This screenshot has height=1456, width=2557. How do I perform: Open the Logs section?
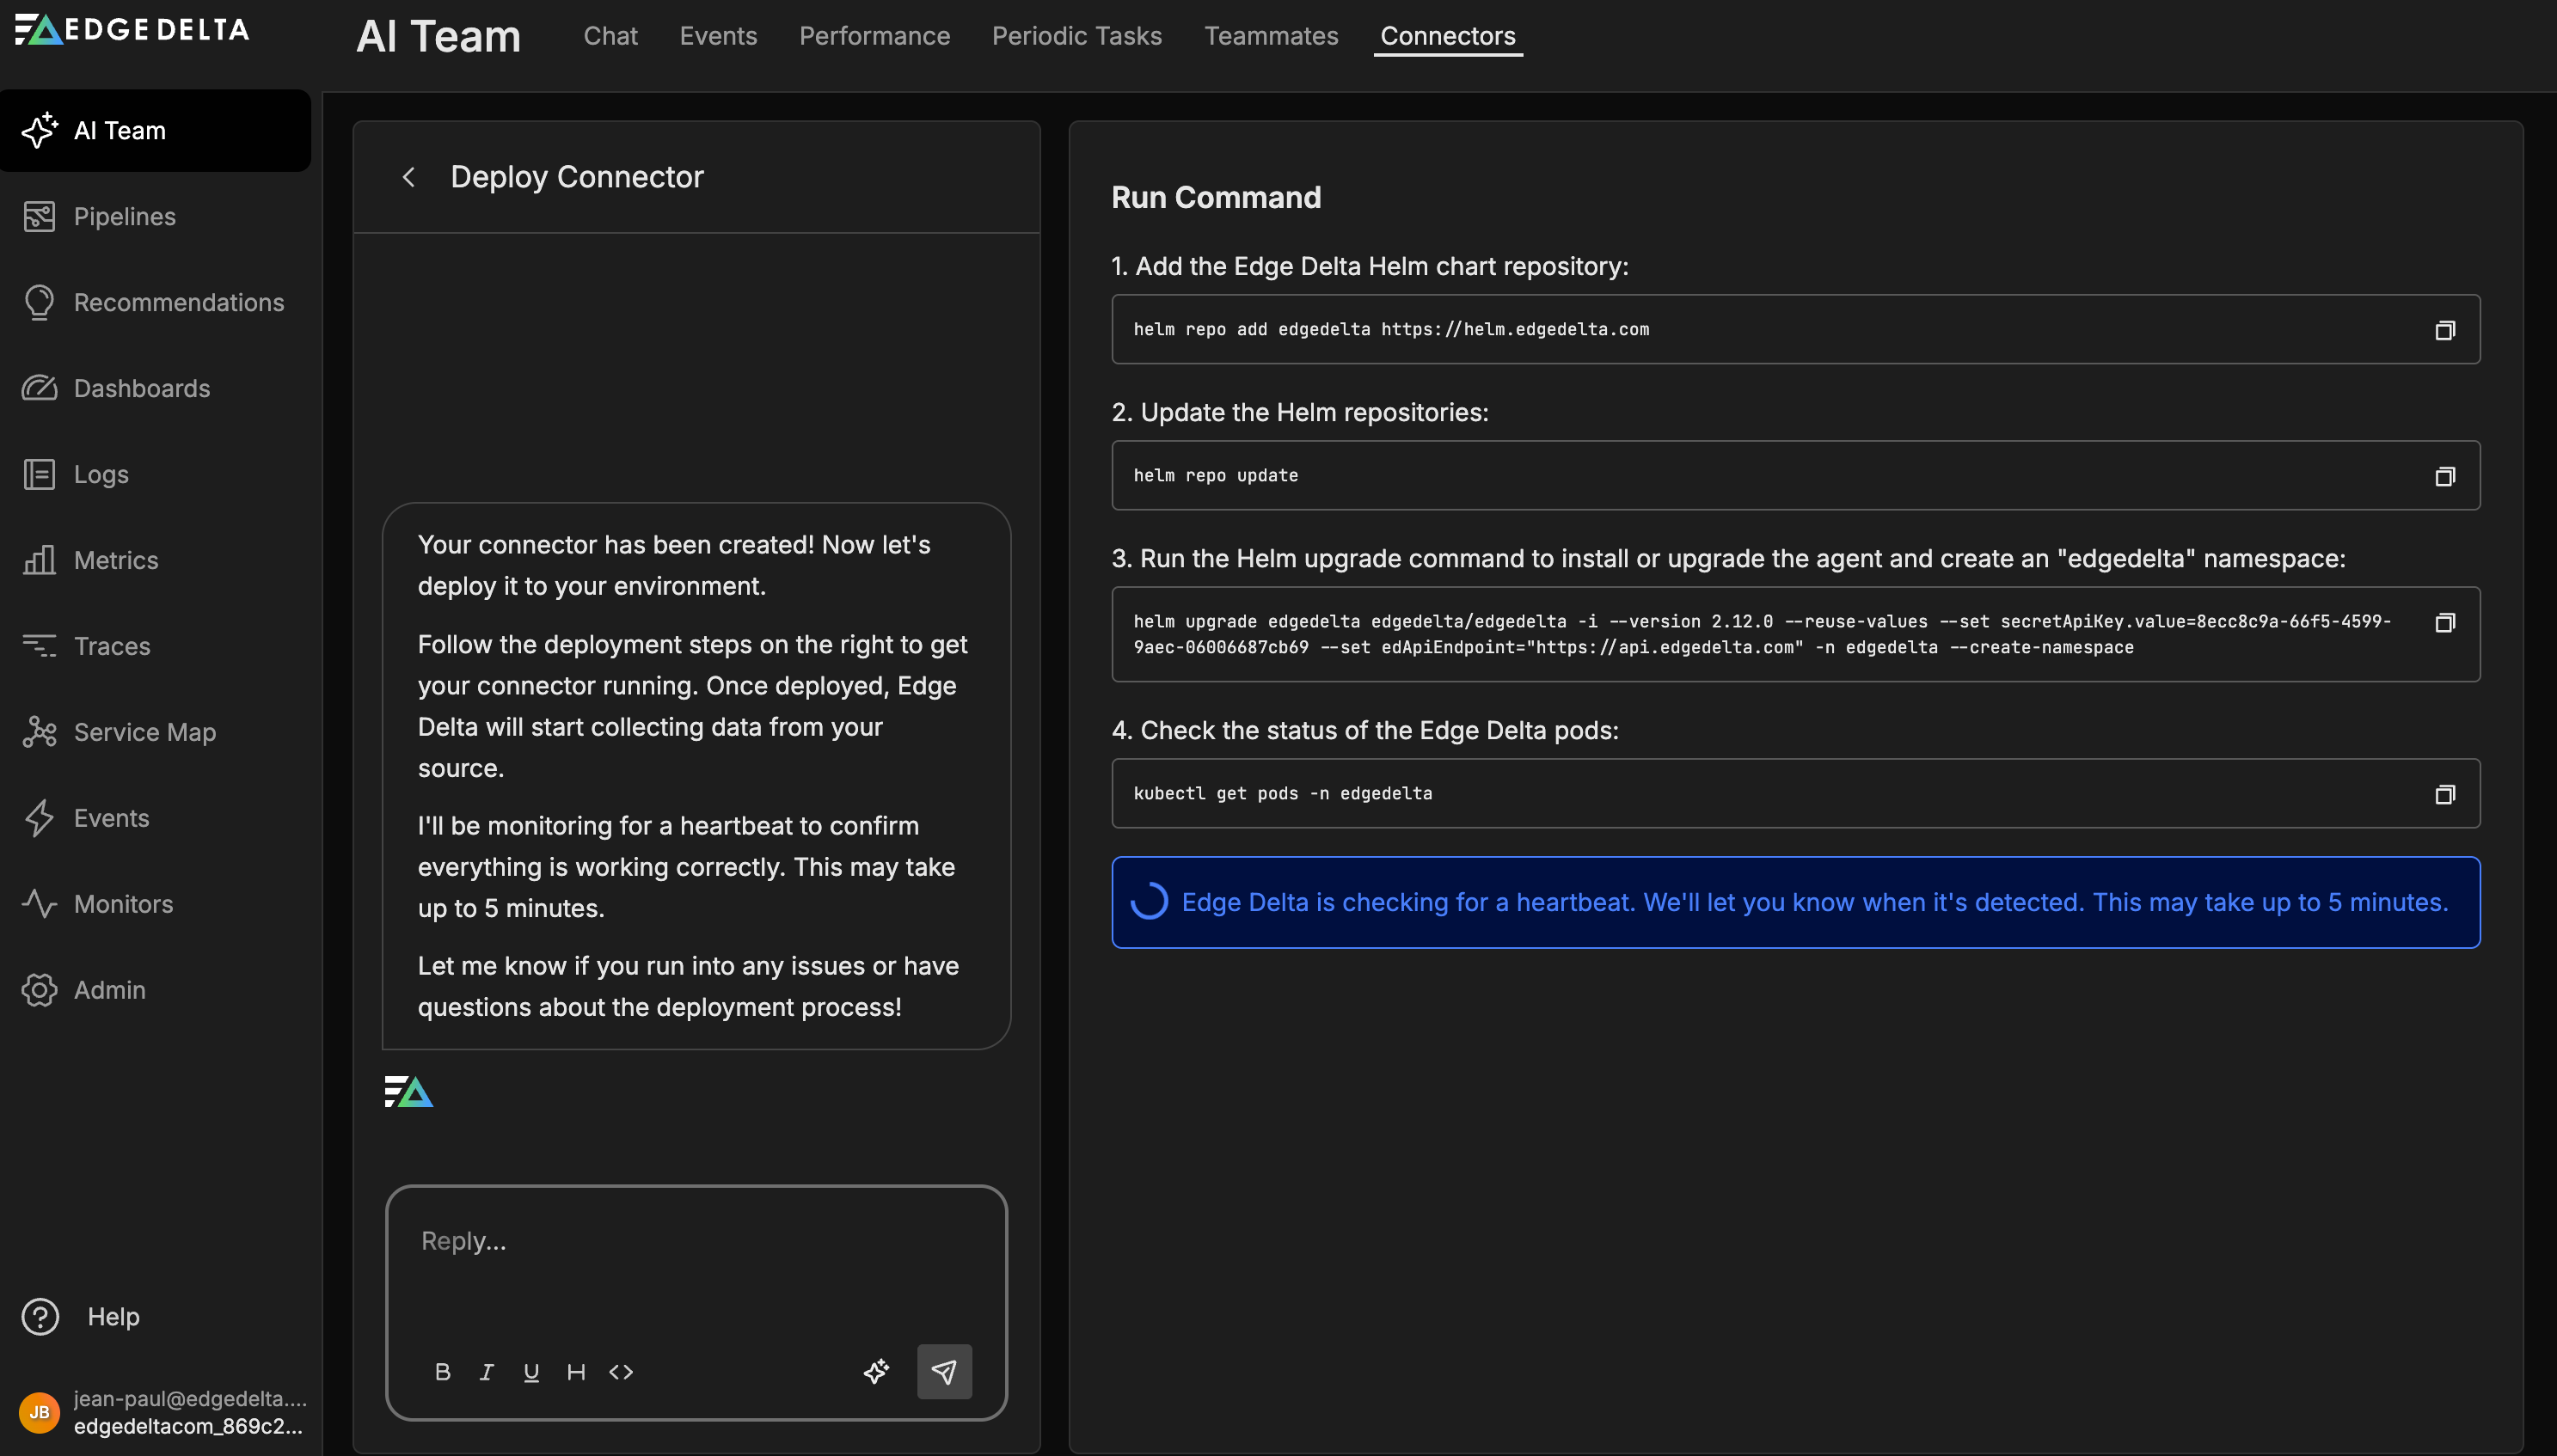[101, 474]
